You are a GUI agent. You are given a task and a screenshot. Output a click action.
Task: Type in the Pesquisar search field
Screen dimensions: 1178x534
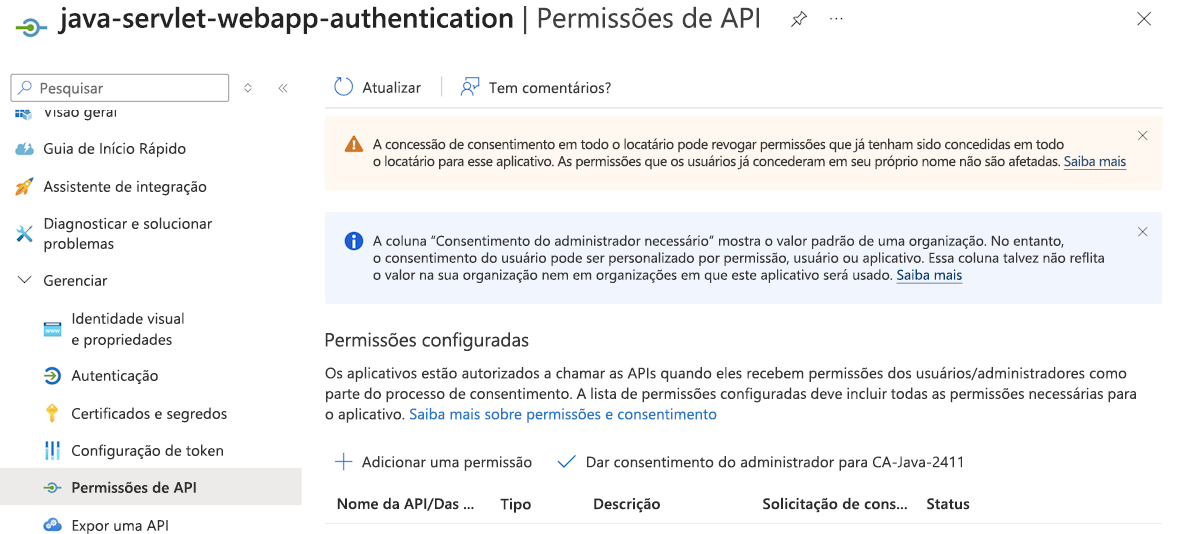pyautogui.click(x=119, y=88)
